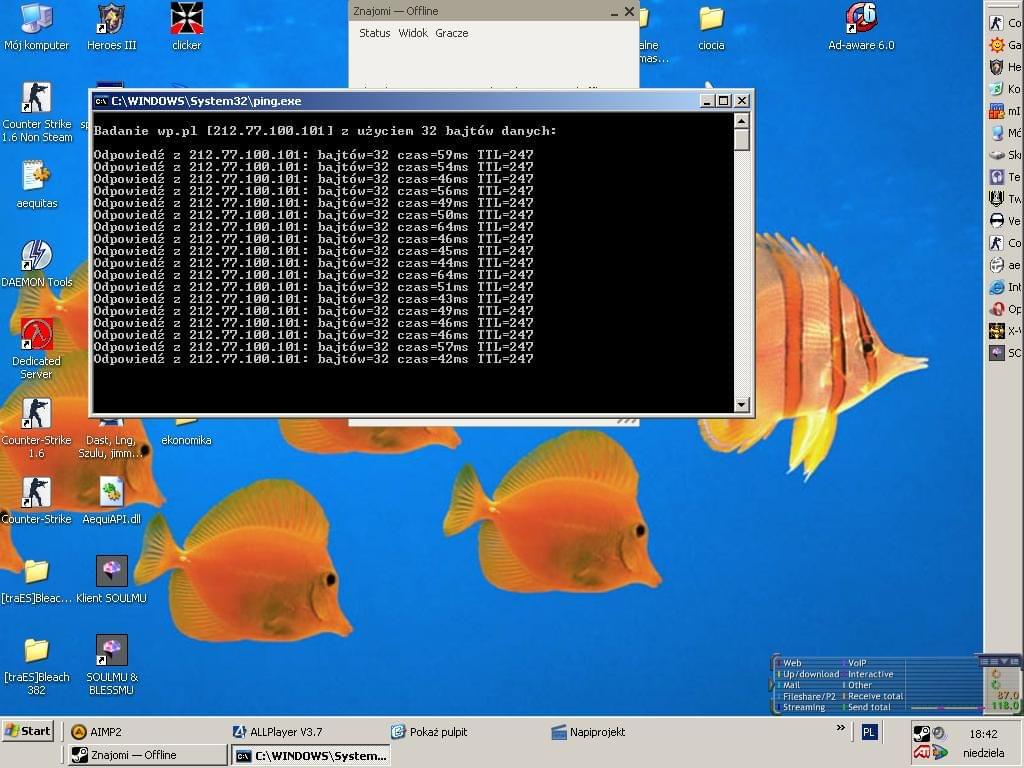The height and width of the screenshot is (768, 1024).
Task: Click the reply line with czas=57ms
Action: coord(313,347)
